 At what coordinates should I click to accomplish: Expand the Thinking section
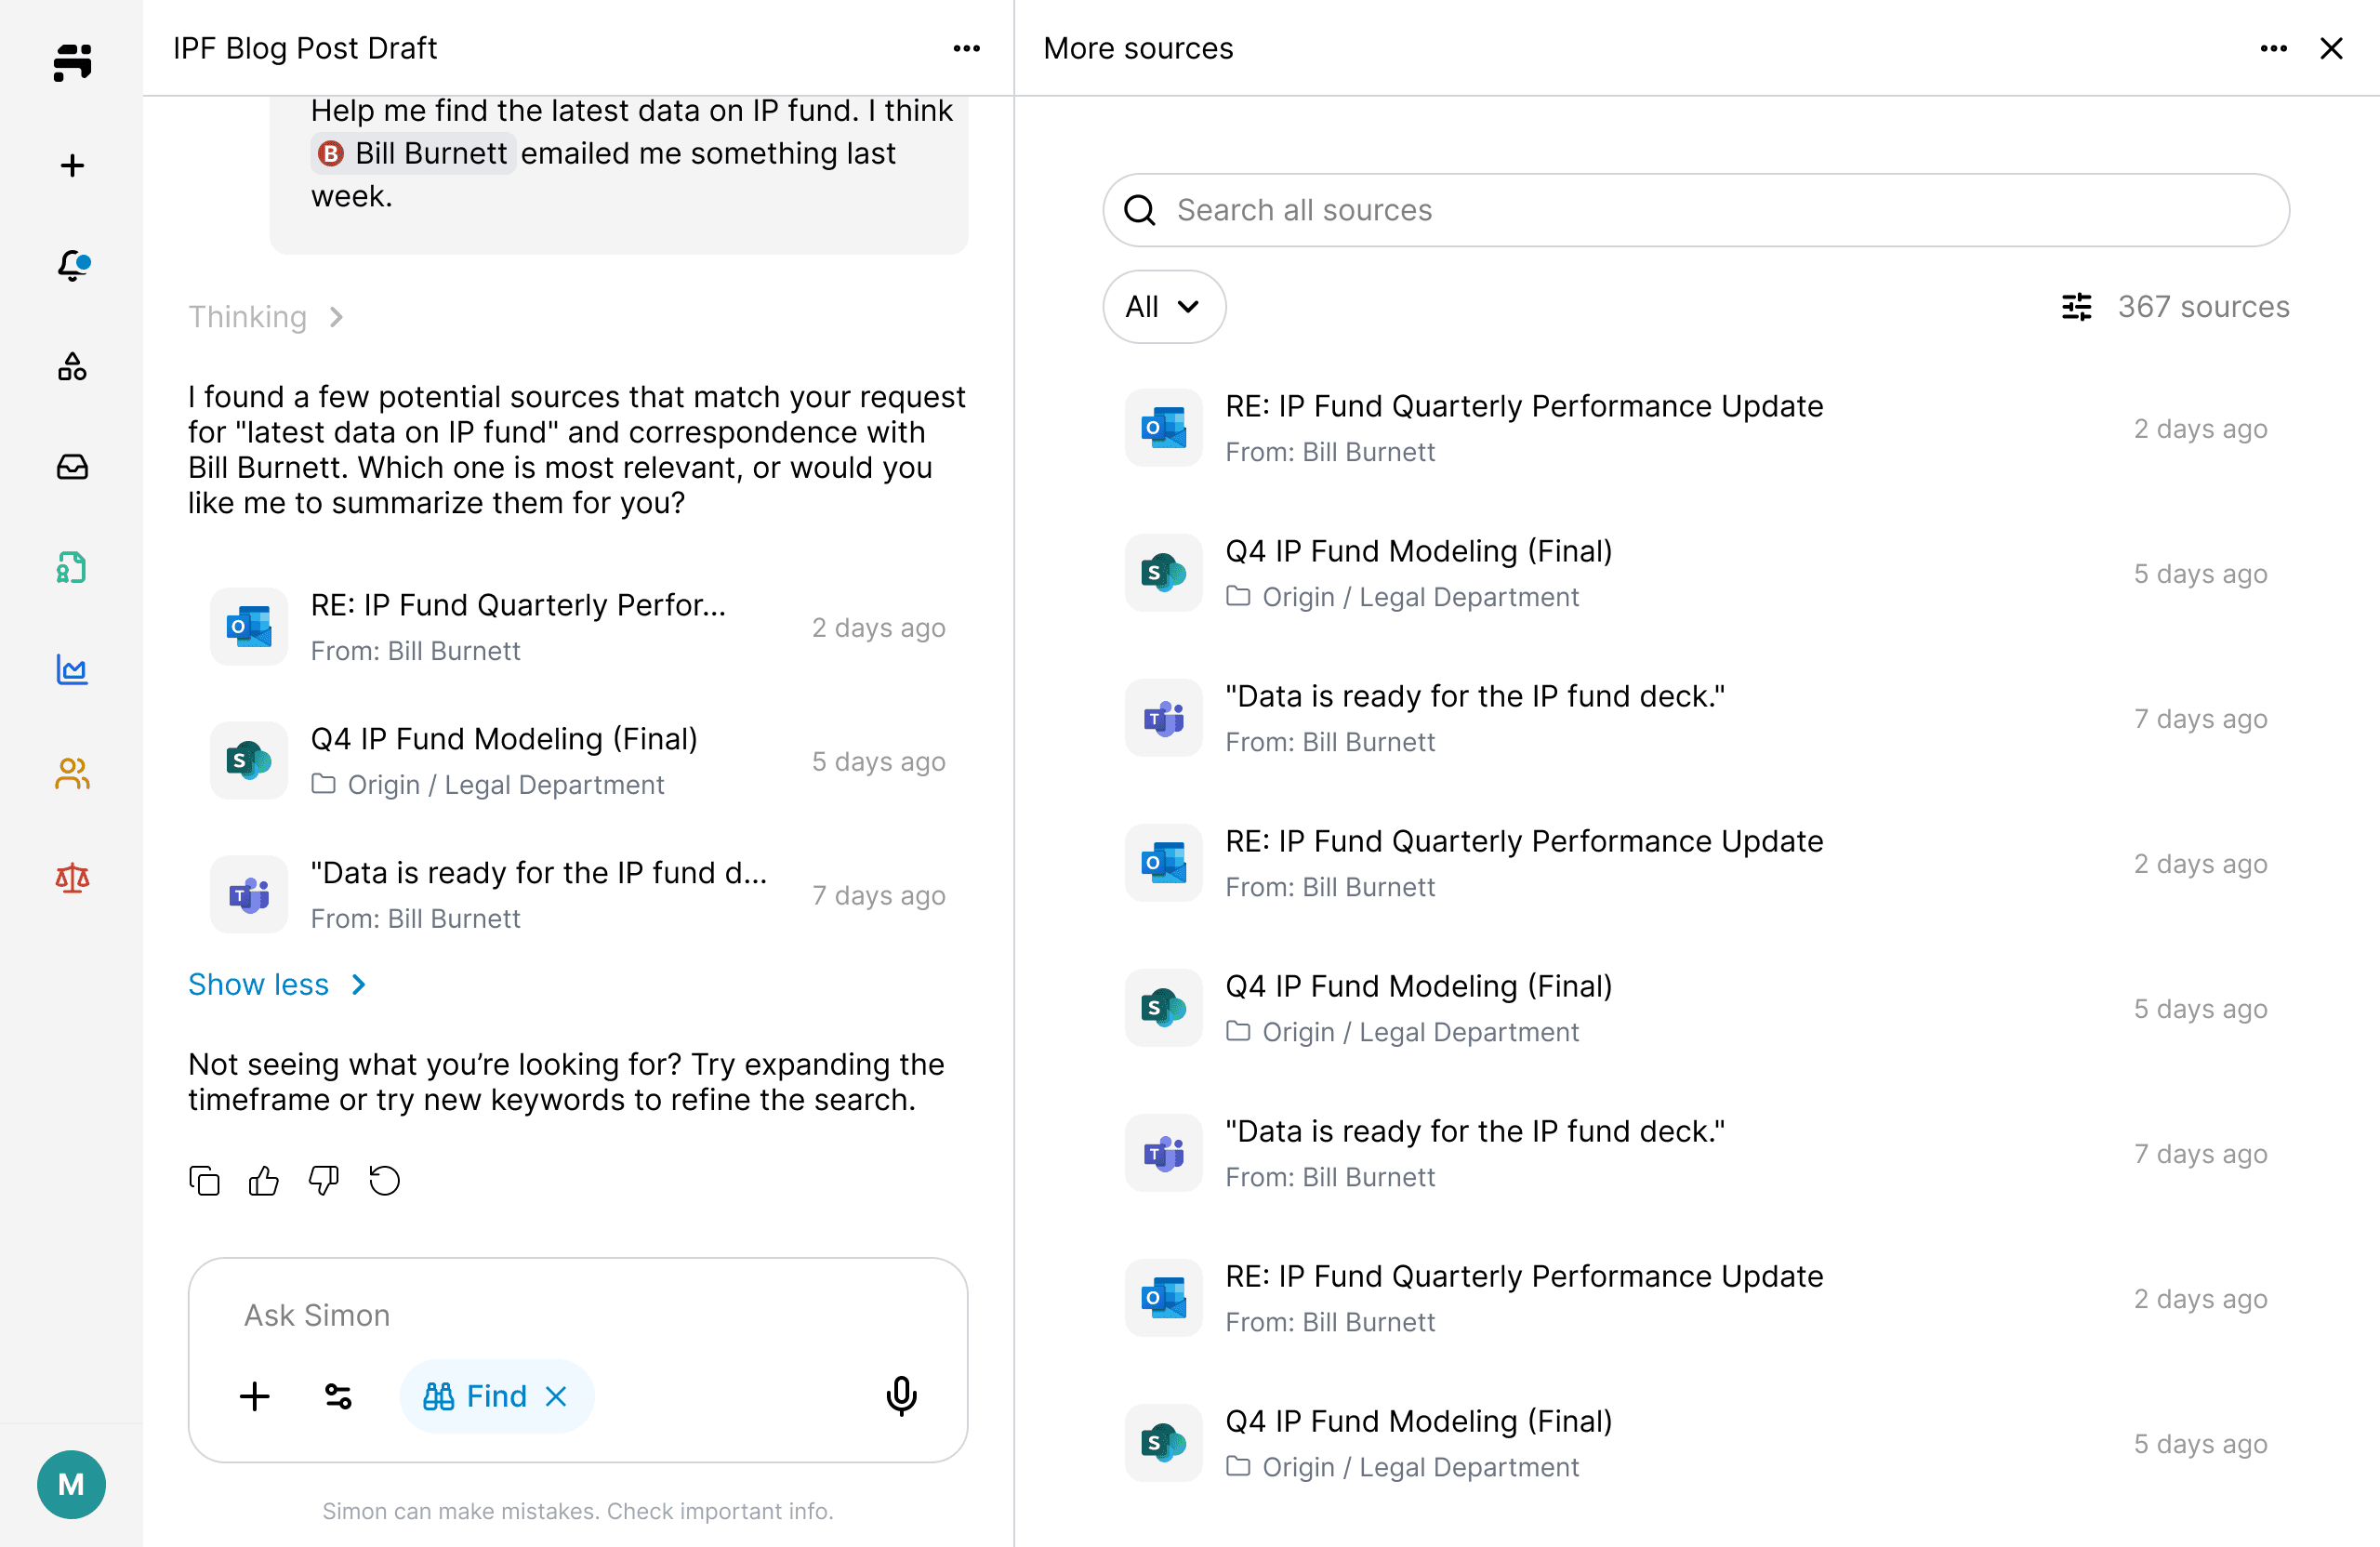pyautogui.click(x=266, y=317)
